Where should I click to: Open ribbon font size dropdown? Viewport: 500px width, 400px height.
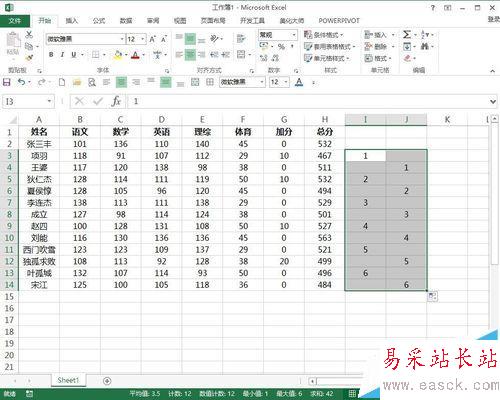pos(143,39)
